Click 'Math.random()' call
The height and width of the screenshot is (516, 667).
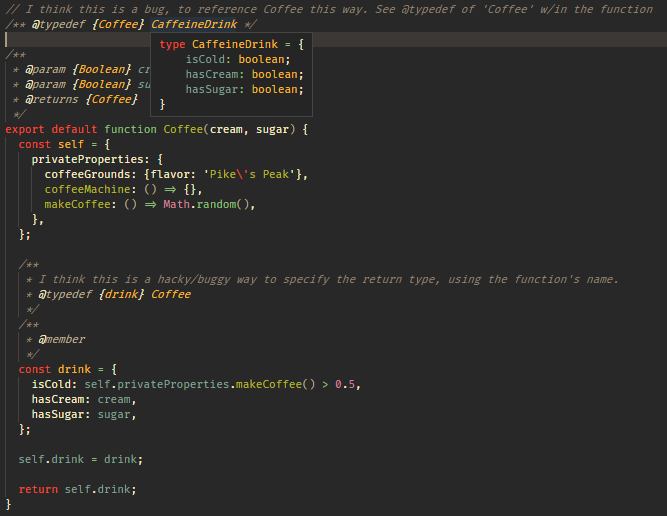[x=206, y=204]
